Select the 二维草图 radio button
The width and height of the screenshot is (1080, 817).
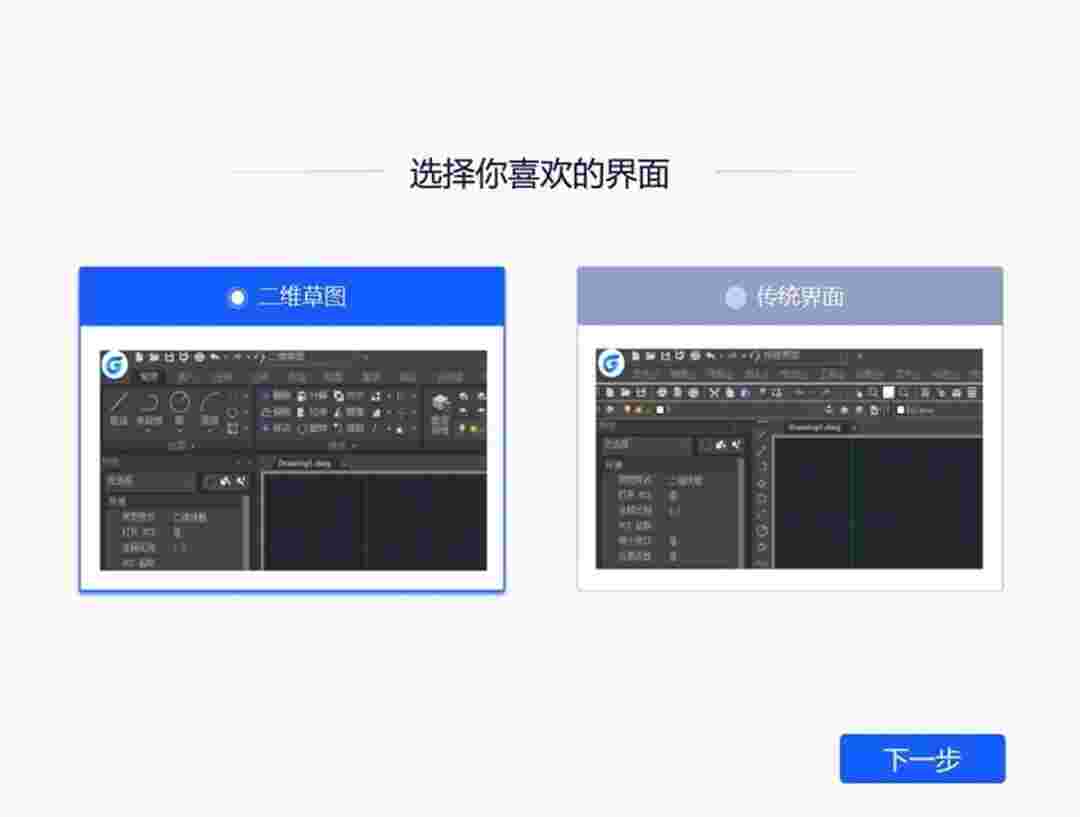pyautogui.click(x=237, y=297)
